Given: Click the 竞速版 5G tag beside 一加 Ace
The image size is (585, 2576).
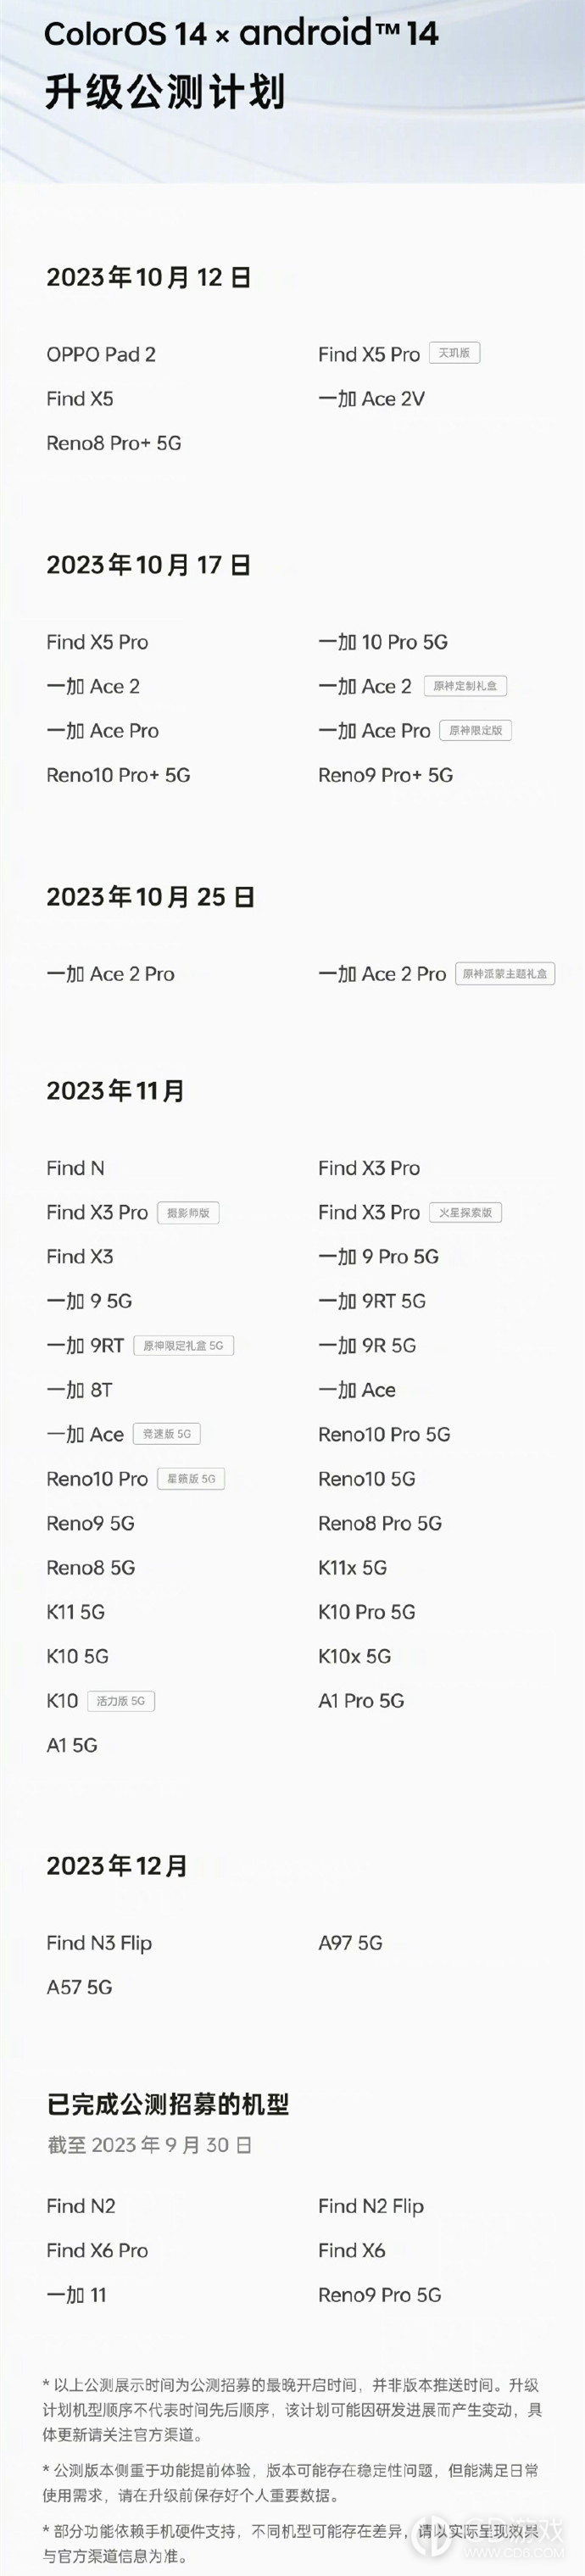Looking at the screenshot, I should tap(166, 1434).
